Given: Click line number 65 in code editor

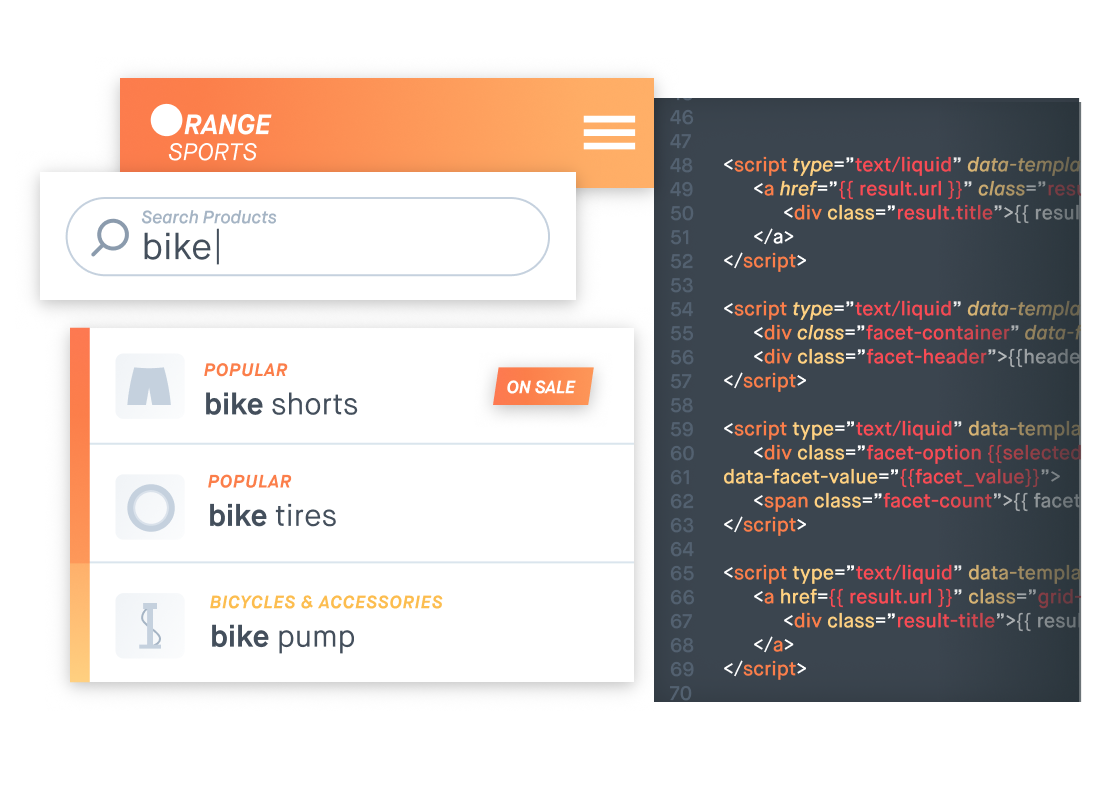Looking at the screenshot, I should click(681, 574).
